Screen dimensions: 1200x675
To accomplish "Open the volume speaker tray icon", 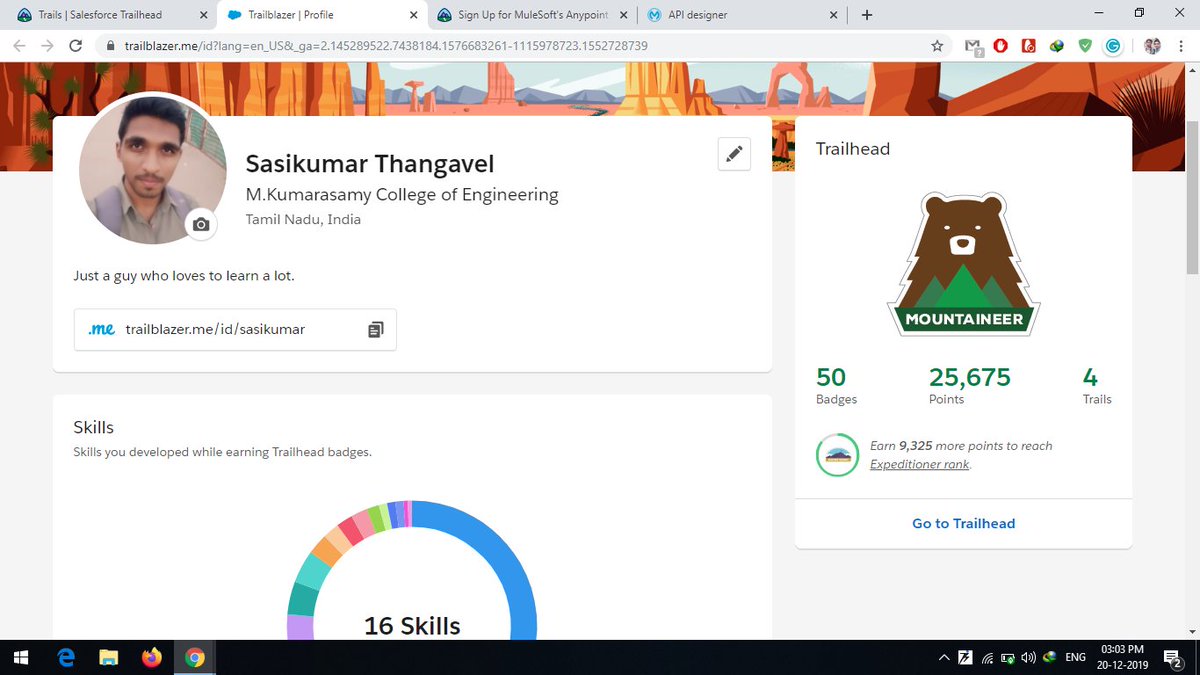I will [x=1028, y=658].
